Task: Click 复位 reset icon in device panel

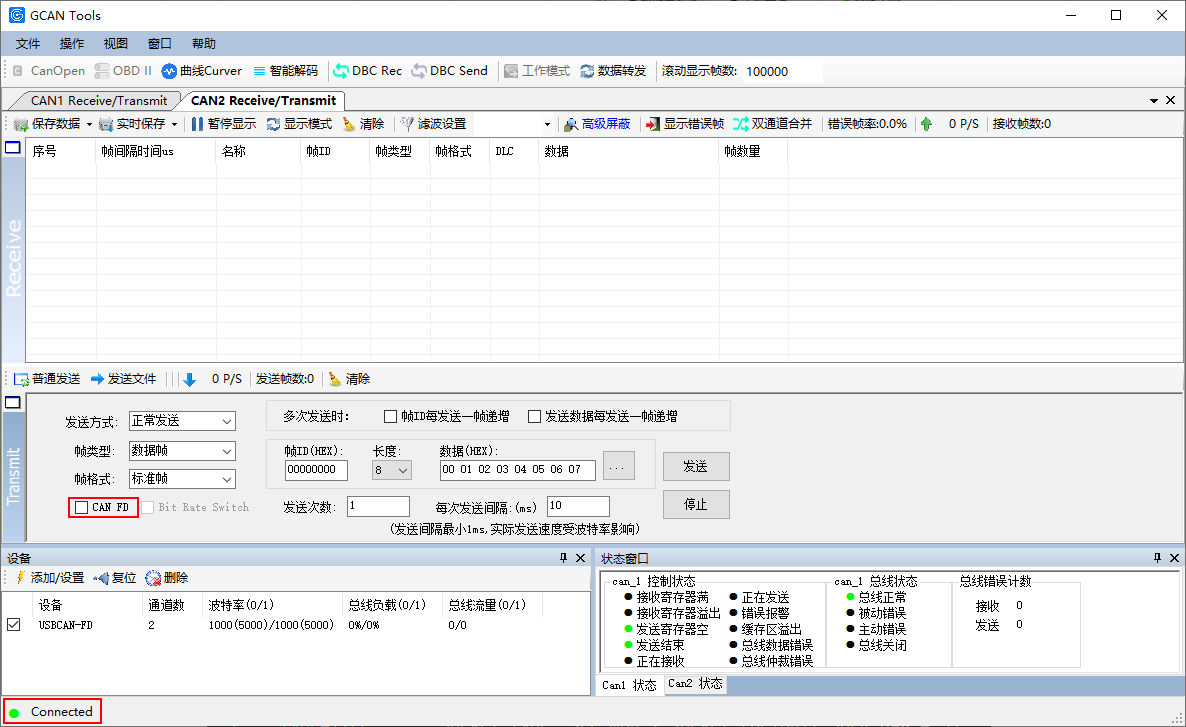Action: (x=101, y=578)
